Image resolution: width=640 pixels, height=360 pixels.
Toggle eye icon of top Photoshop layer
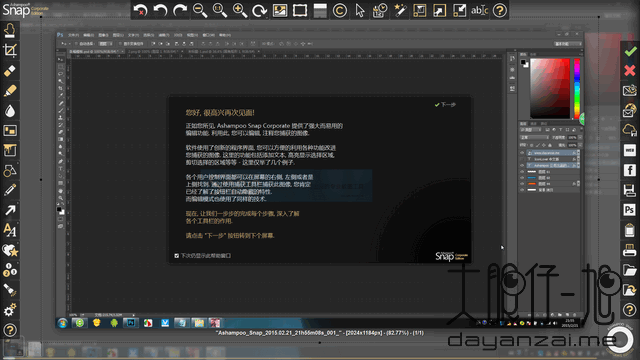522,153
